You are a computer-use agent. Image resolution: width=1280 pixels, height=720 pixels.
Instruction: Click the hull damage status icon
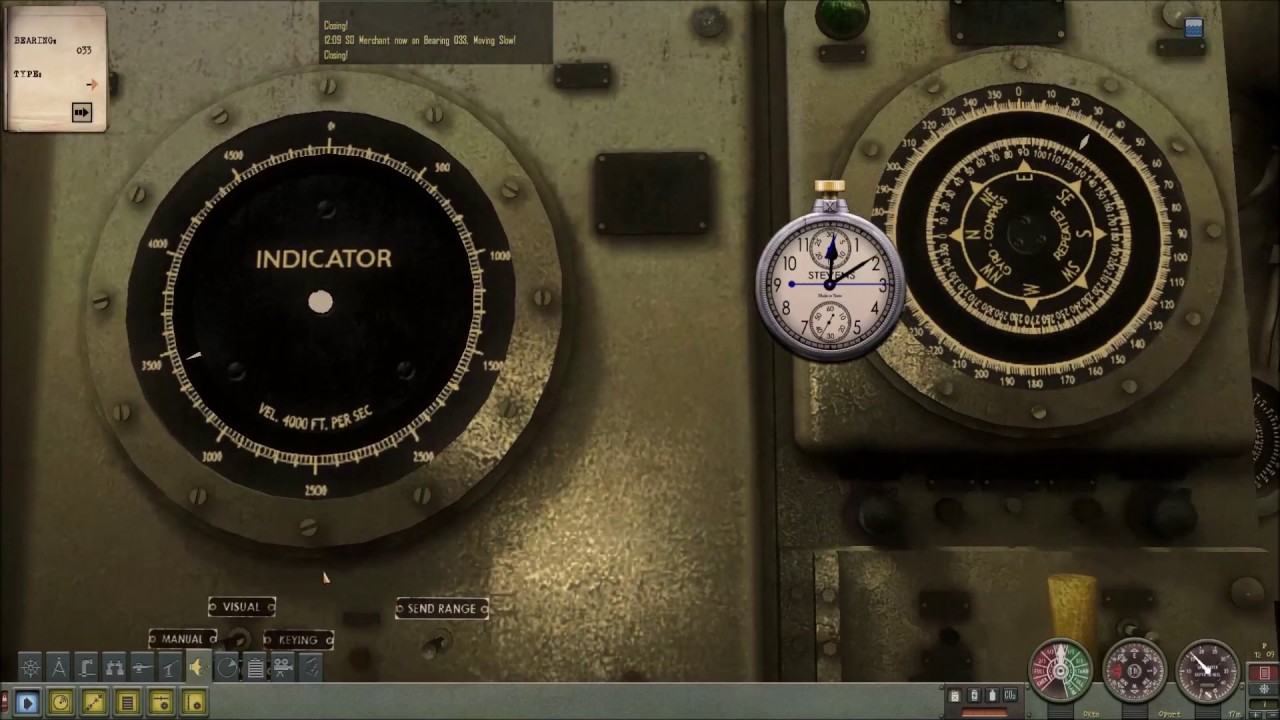coord(955,695)
